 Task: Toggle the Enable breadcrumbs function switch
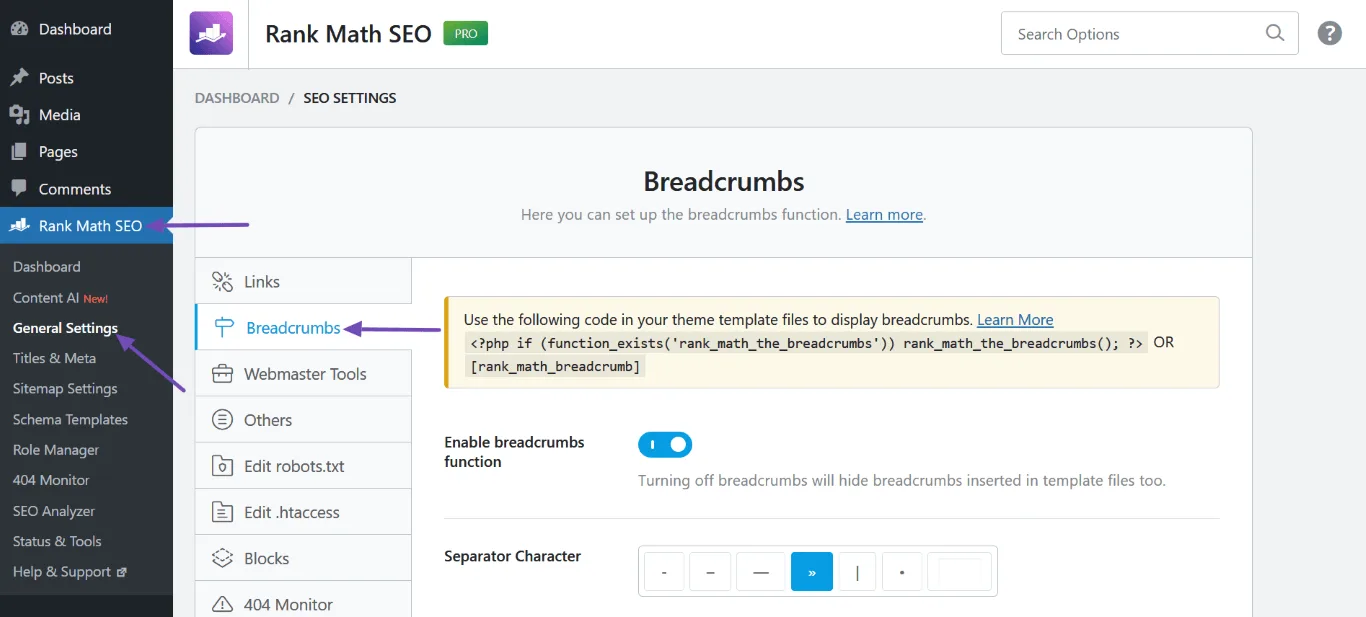[665, 445]
